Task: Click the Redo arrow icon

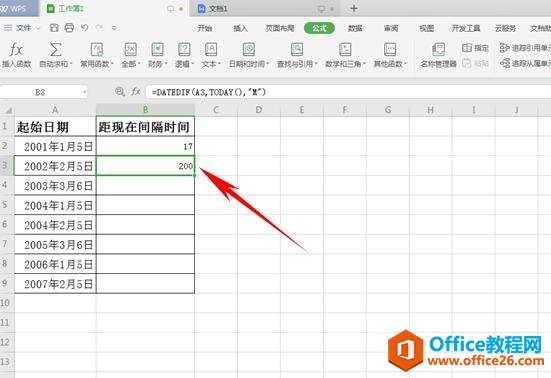Action: point(99,27)
